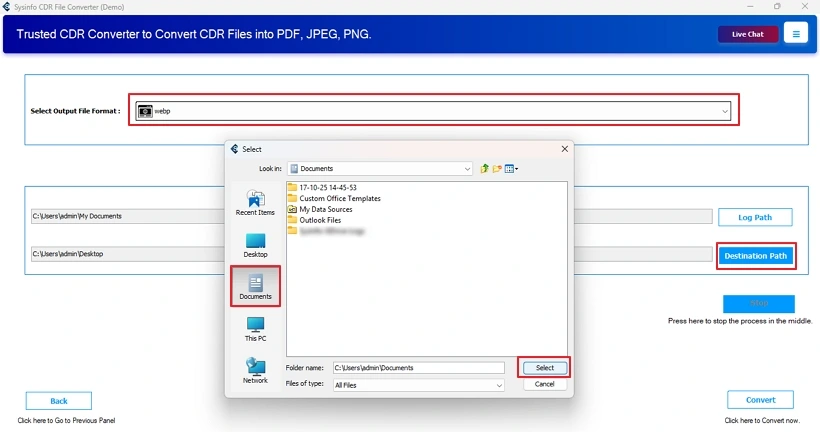Screen dimensions: 820x432
Task: Select the 17-10-25 14-45-53 folder
Action: pyautogui.click(x=322, y=187)
